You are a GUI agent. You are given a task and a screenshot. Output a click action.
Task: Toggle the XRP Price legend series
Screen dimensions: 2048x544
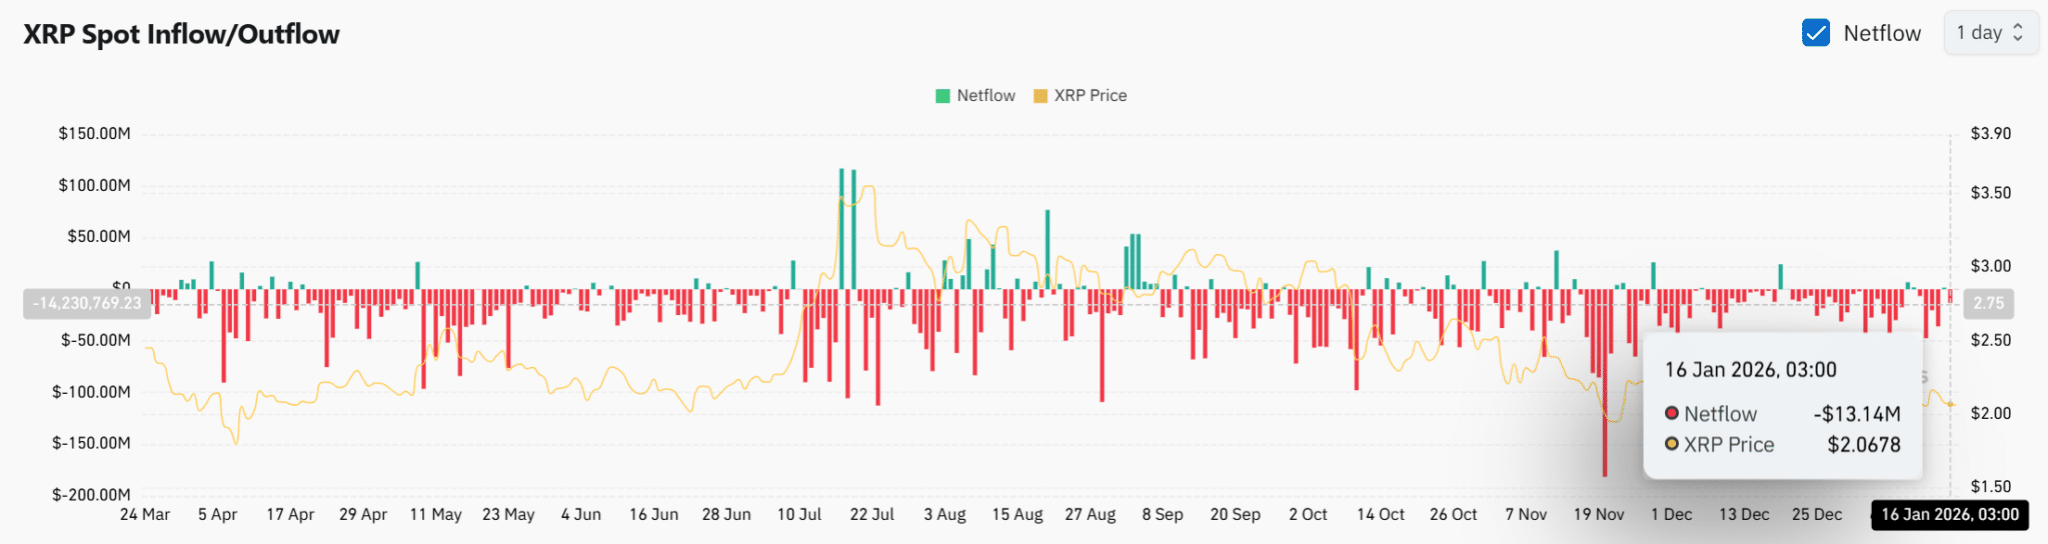1080,96
